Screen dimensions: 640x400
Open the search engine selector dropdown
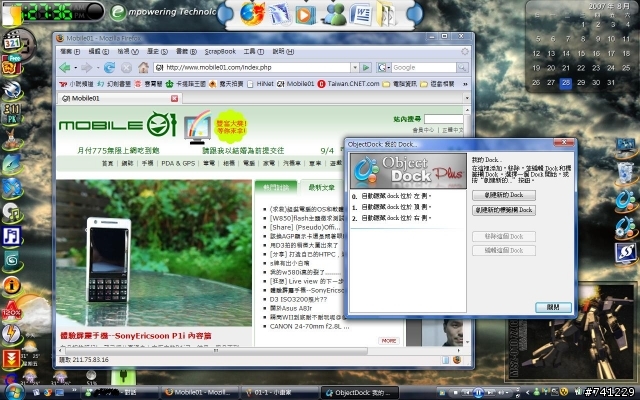(x=383, y=67)
